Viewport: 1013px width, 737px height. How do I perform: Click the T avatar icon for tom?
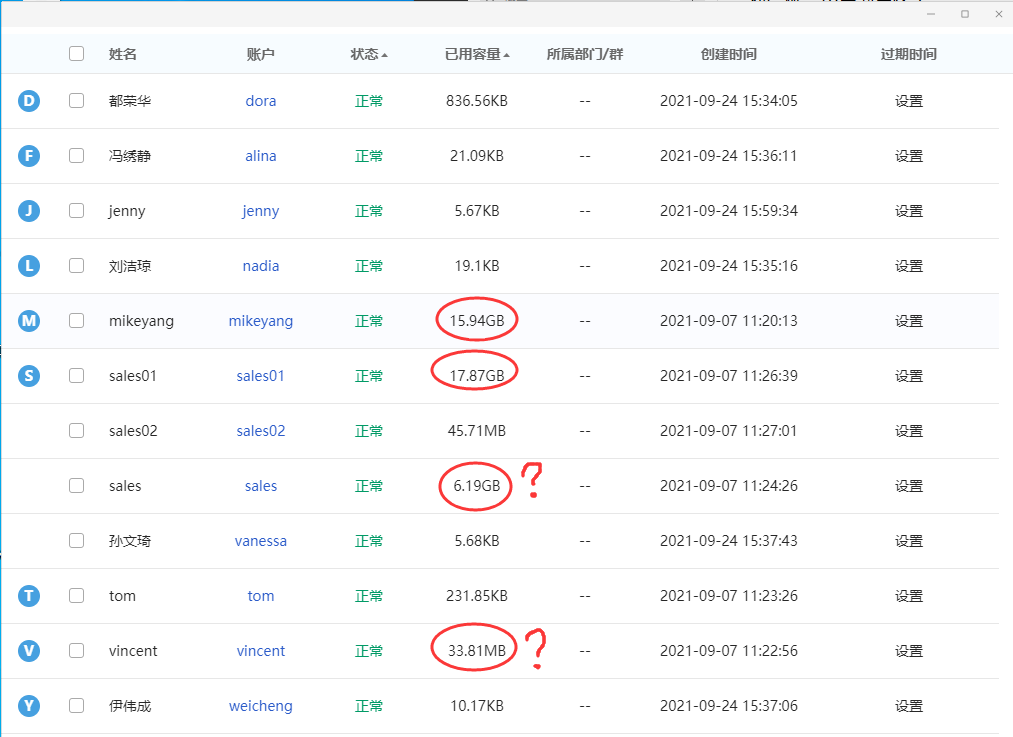pos(28,596)
